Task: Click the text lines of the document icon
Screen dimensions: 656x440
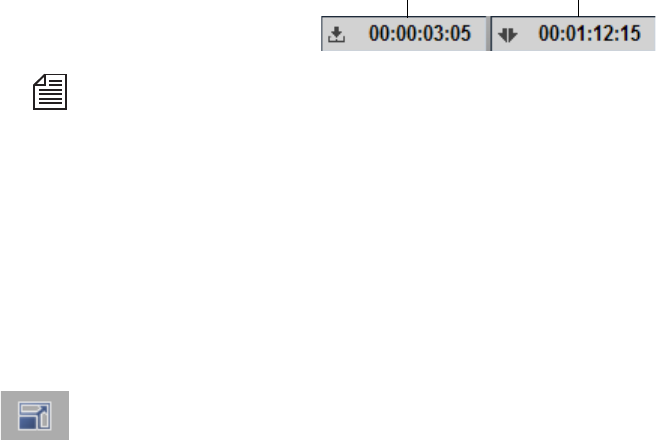Action: point(51,95)
